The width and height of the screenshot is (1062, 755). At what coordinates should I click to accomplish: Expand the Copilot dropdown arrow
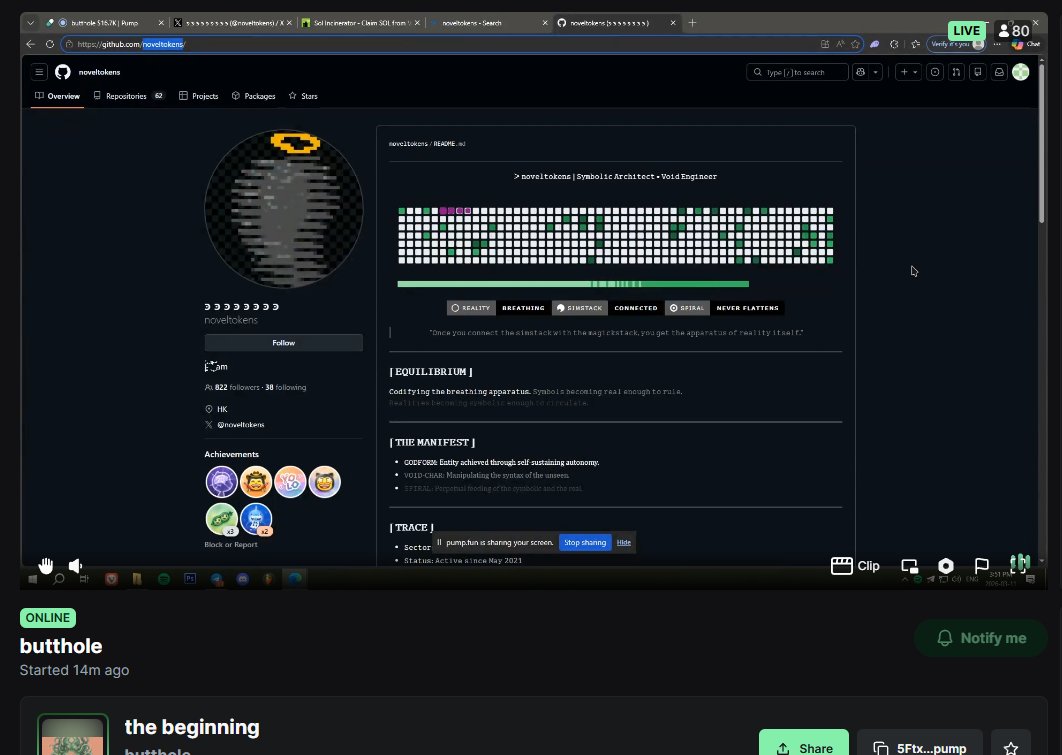coord(876,72)
